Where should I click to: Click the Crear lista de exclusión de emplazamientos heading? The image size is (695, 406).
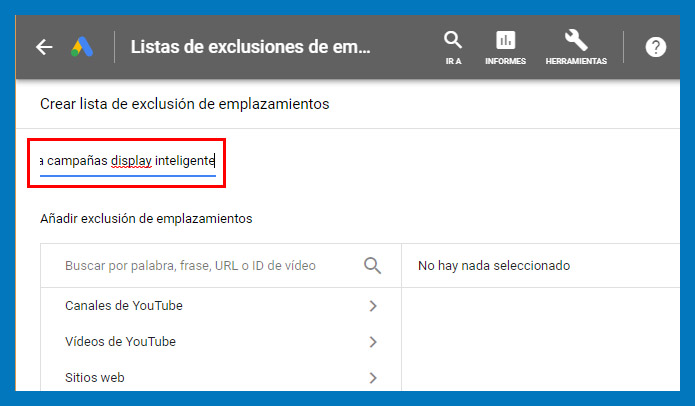185,104
